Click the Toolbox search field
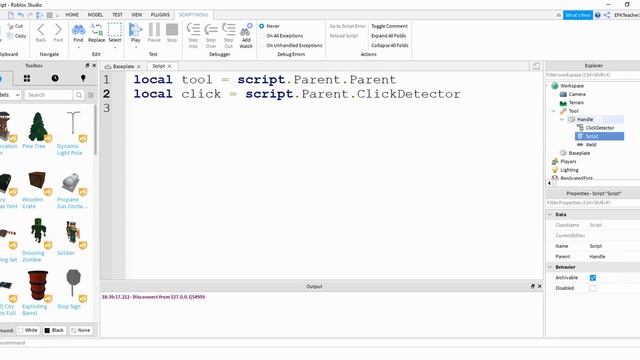Image resolution: width=640 pixels, height=360 pixels. pos(49,95)
